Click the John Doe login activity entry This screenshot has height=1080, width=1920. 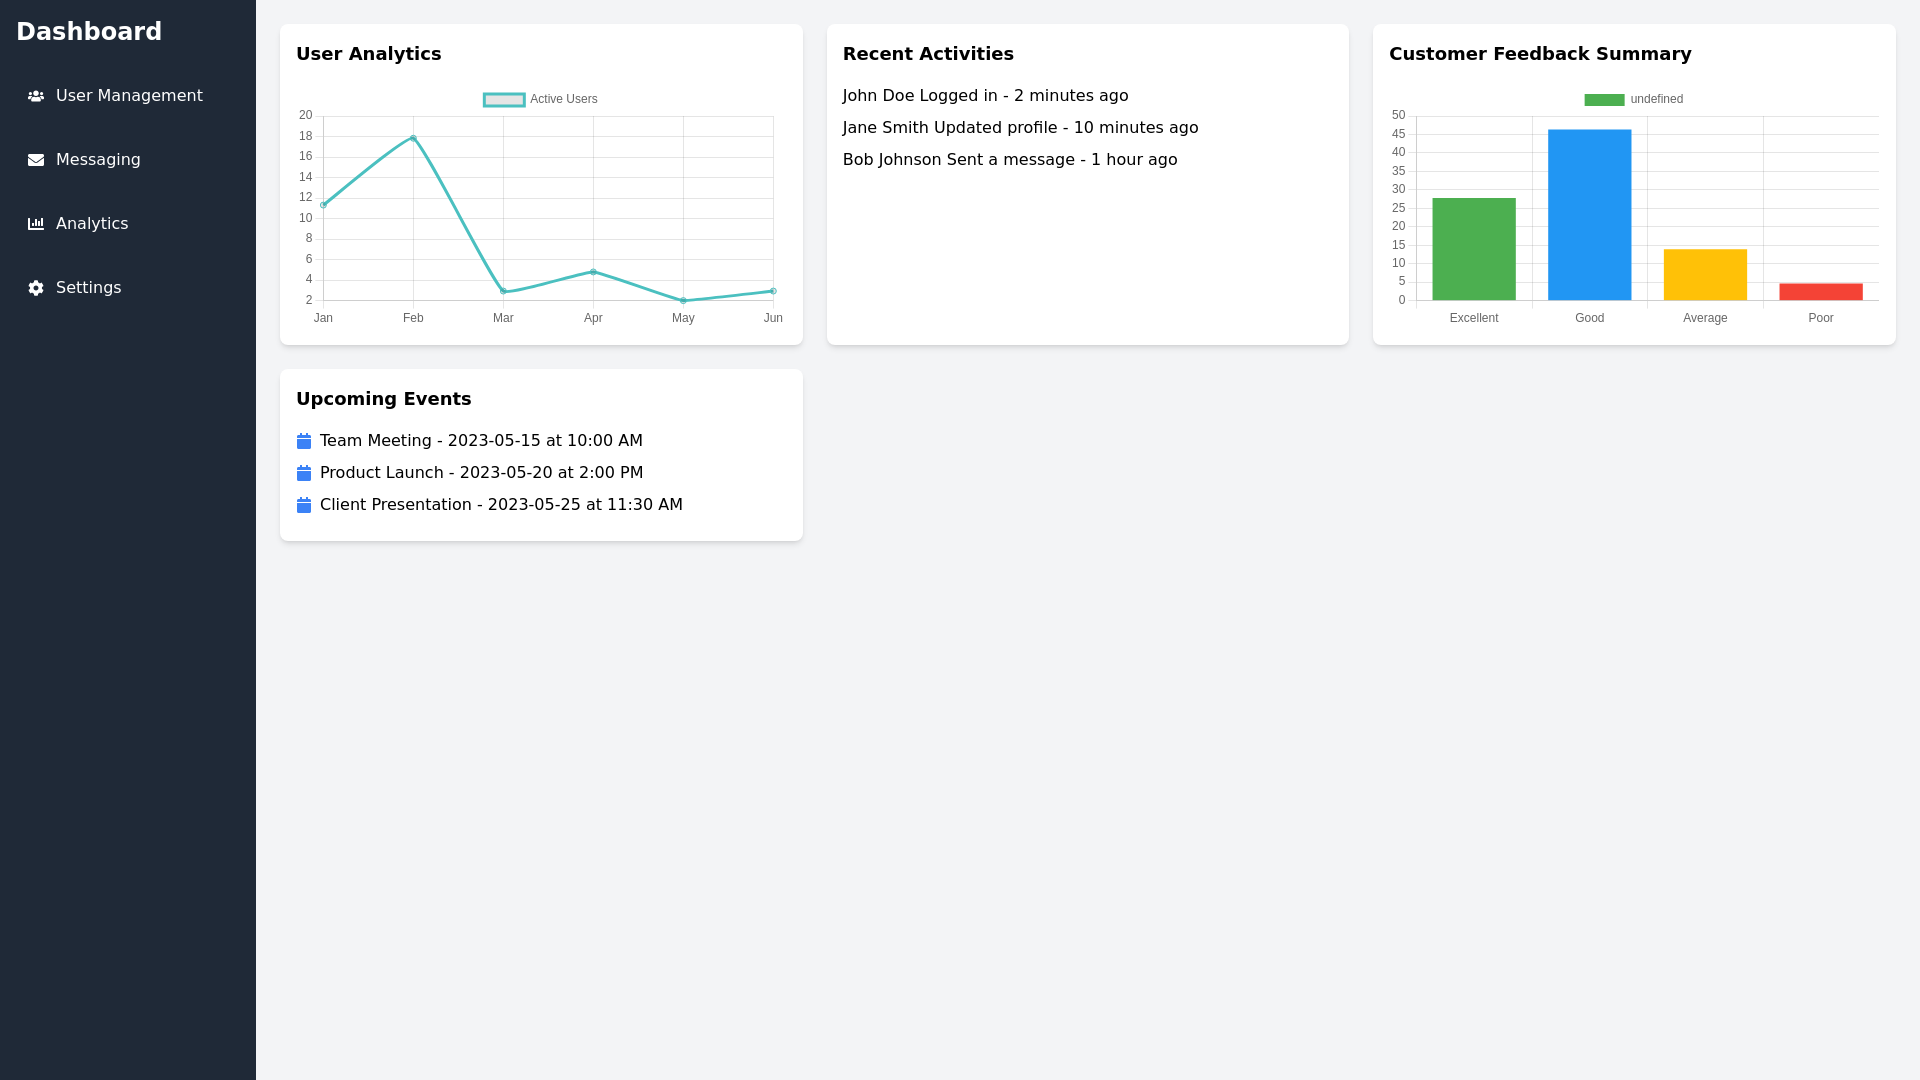(985, 95)
